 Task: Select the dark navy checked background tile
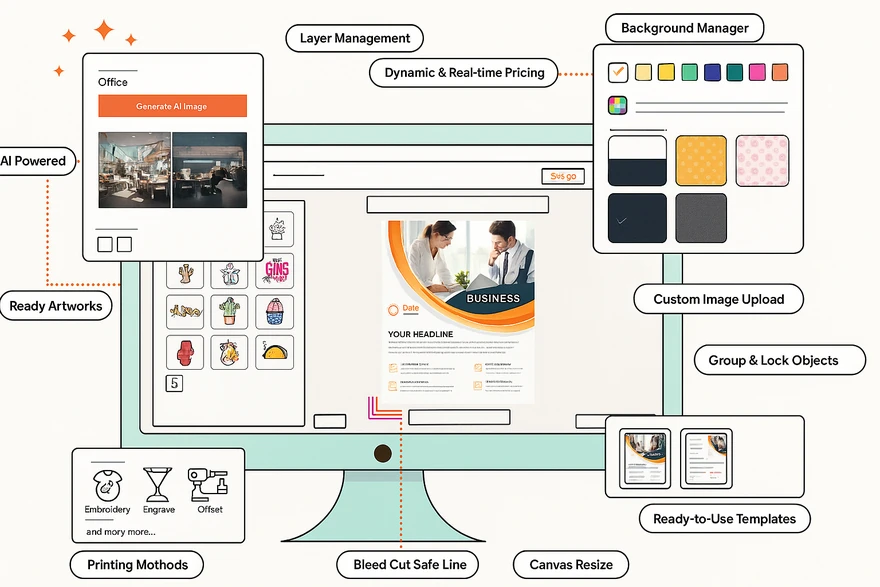coord(637,217)
